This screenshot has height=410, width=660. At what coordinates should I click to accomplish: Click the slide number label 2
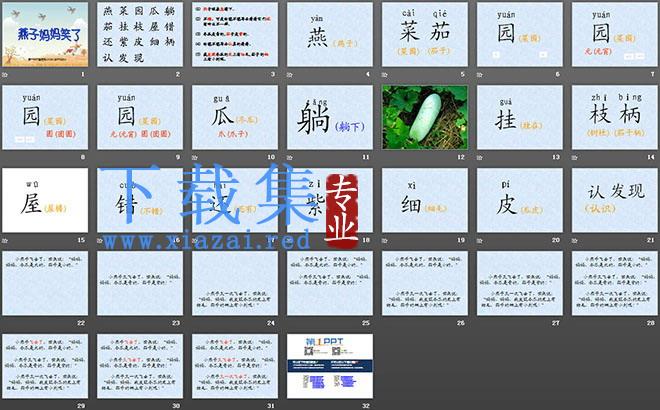point(178,74)
